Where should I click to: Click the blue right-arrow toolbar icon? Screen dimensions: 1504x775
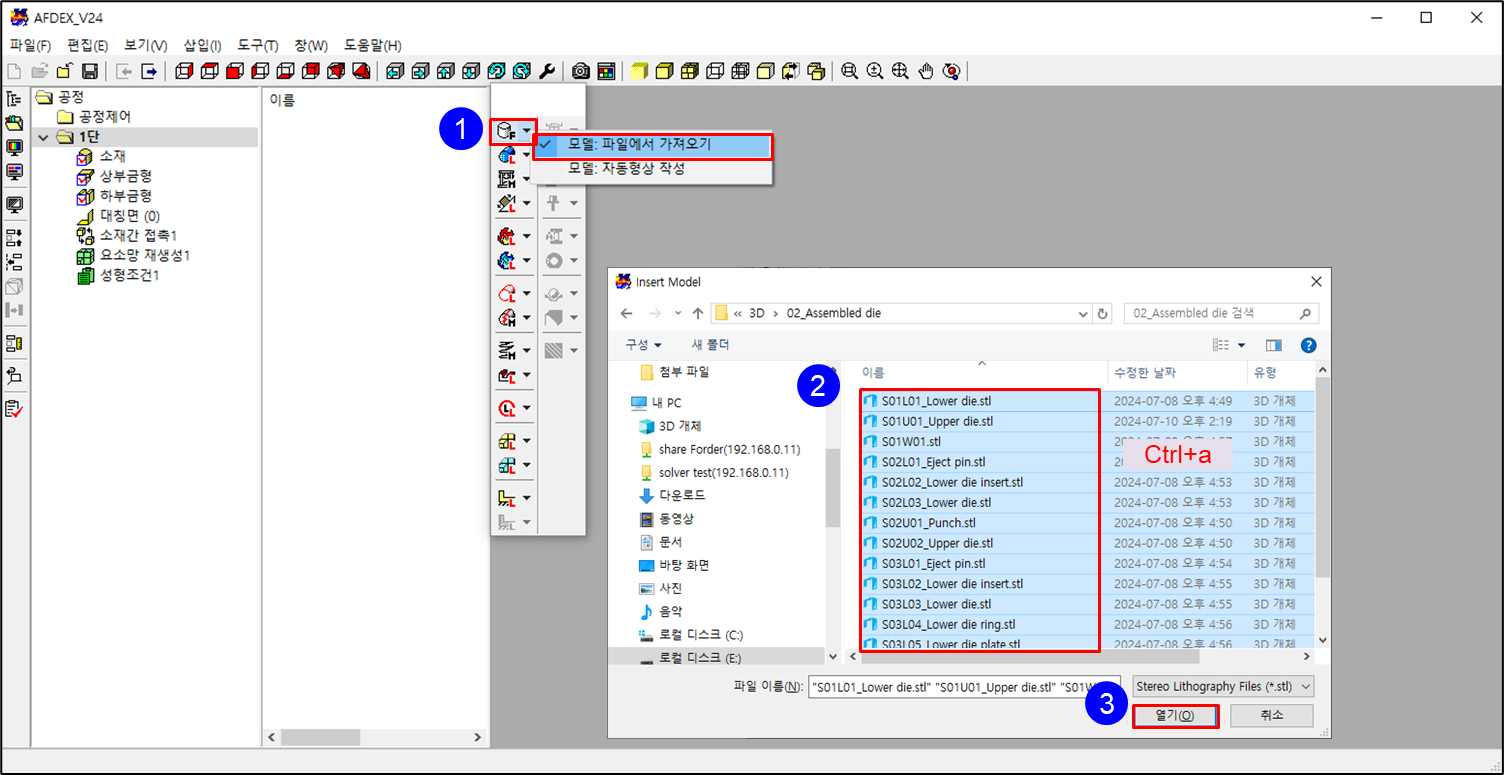coord(148,71)
